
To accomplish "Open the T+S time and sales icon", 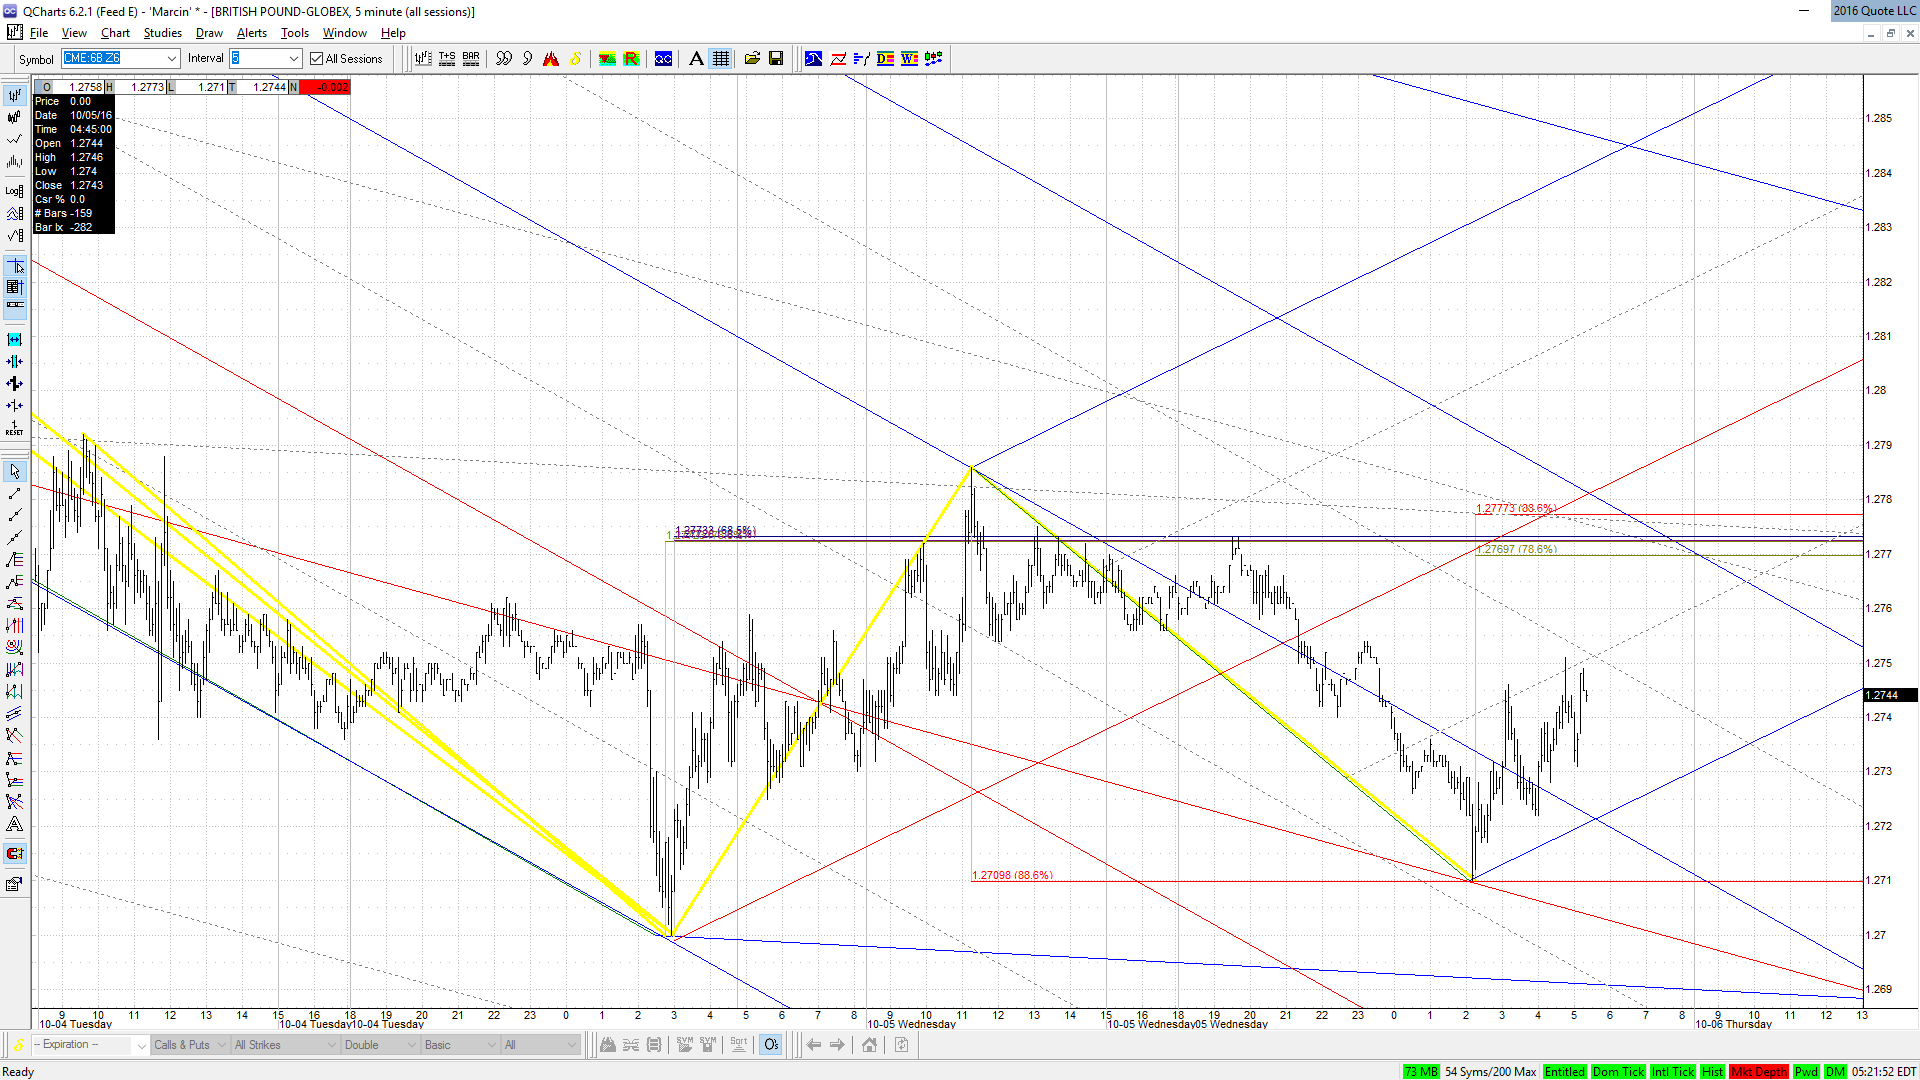I will pos(447,59).
